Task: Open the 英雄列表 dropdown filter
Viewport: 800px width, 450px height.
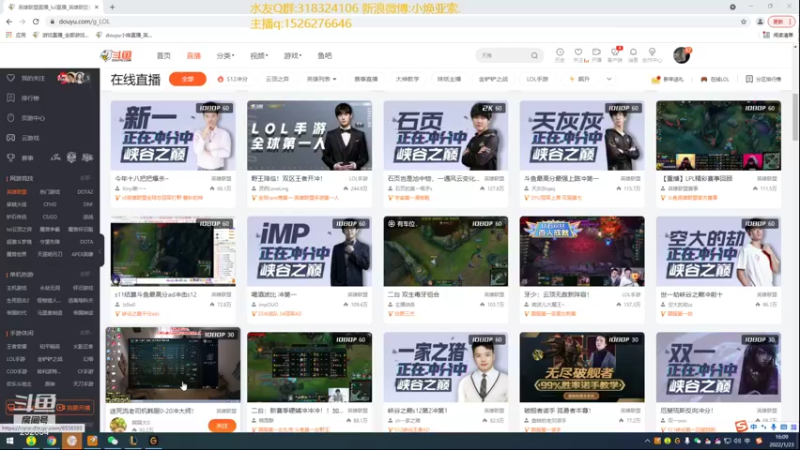Action: click(x=321, y=79)
